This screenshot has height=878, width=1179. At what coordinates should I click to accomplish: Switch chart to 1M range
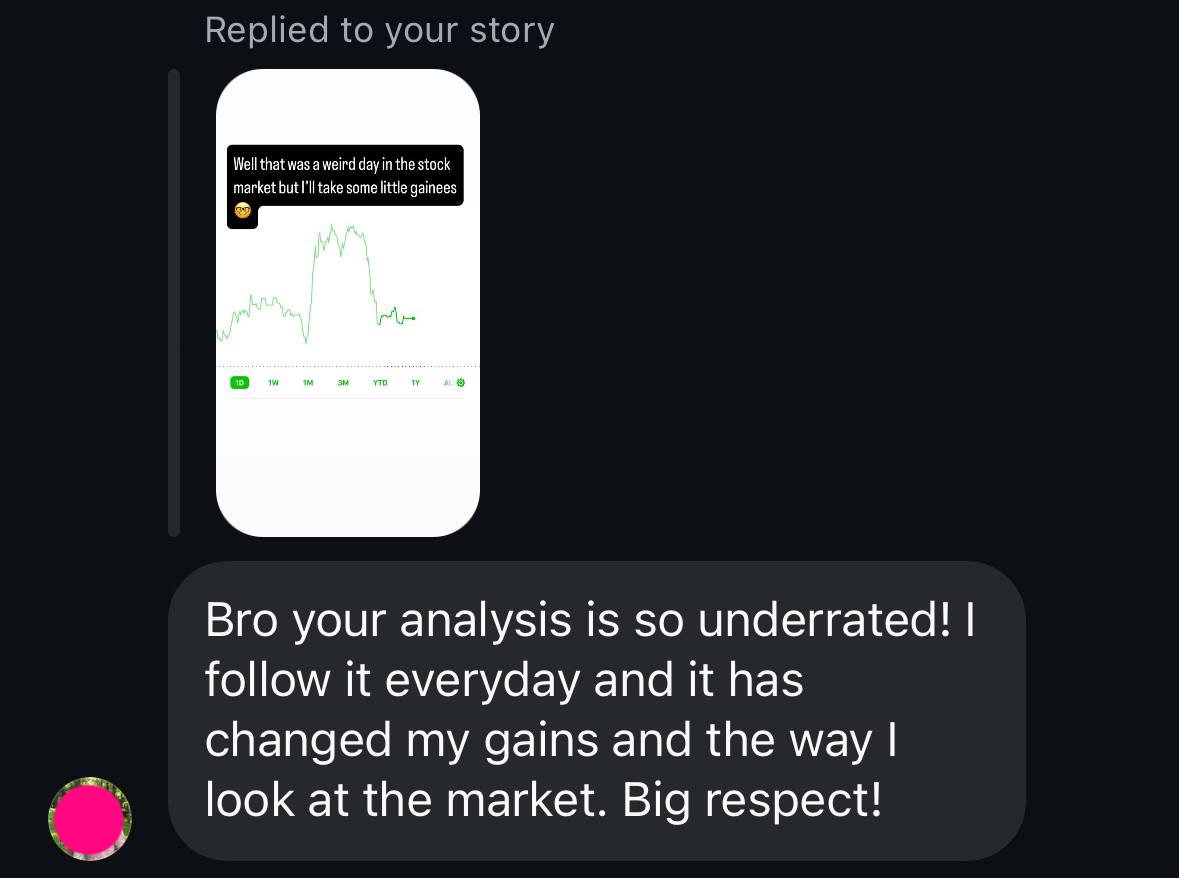(308, 382)
